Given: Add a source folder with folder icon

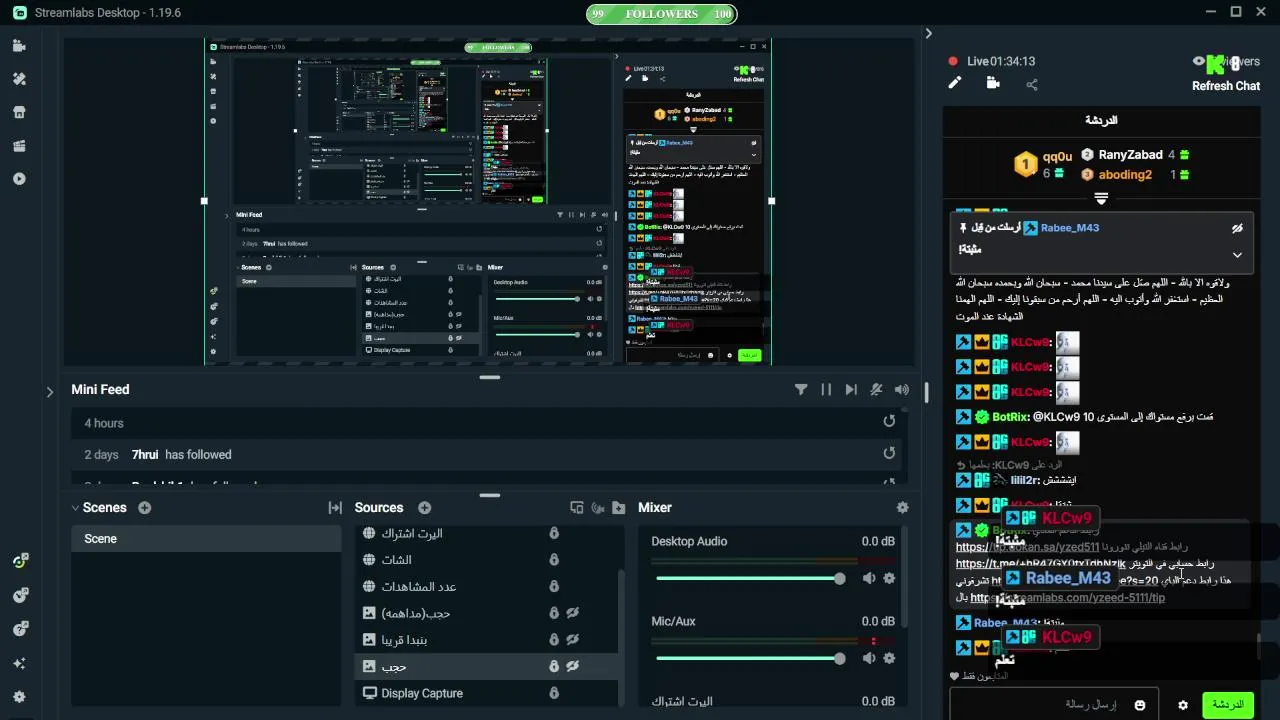Looking at the screenshot, I should [x=619, y=508].
